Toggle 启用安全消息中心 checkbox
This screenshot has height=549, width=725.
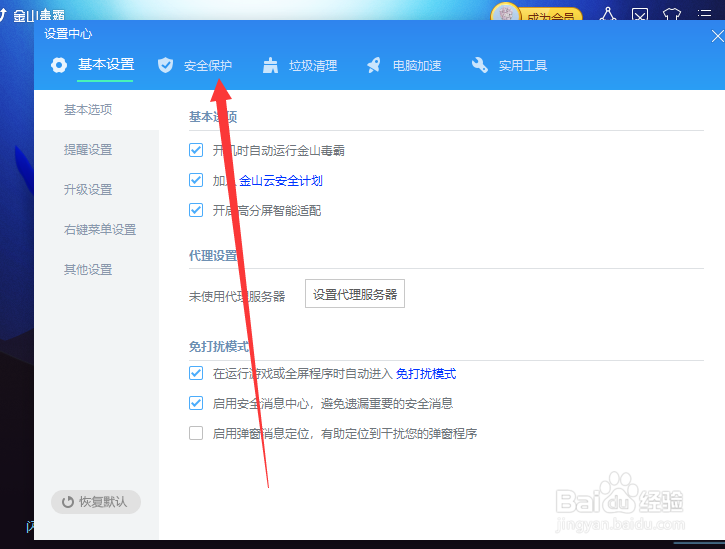[x=196, y=403]
